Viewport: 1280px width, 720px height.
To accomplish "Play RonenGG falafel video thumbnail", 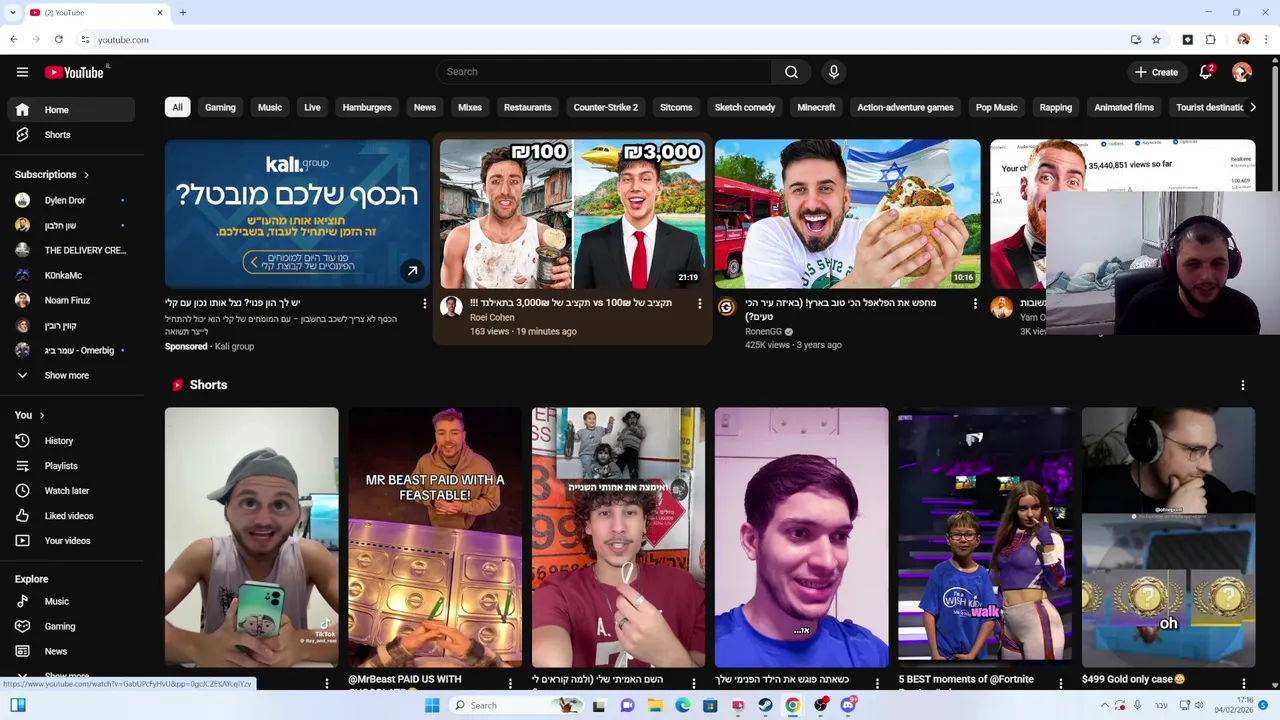I will click(847, 214).
